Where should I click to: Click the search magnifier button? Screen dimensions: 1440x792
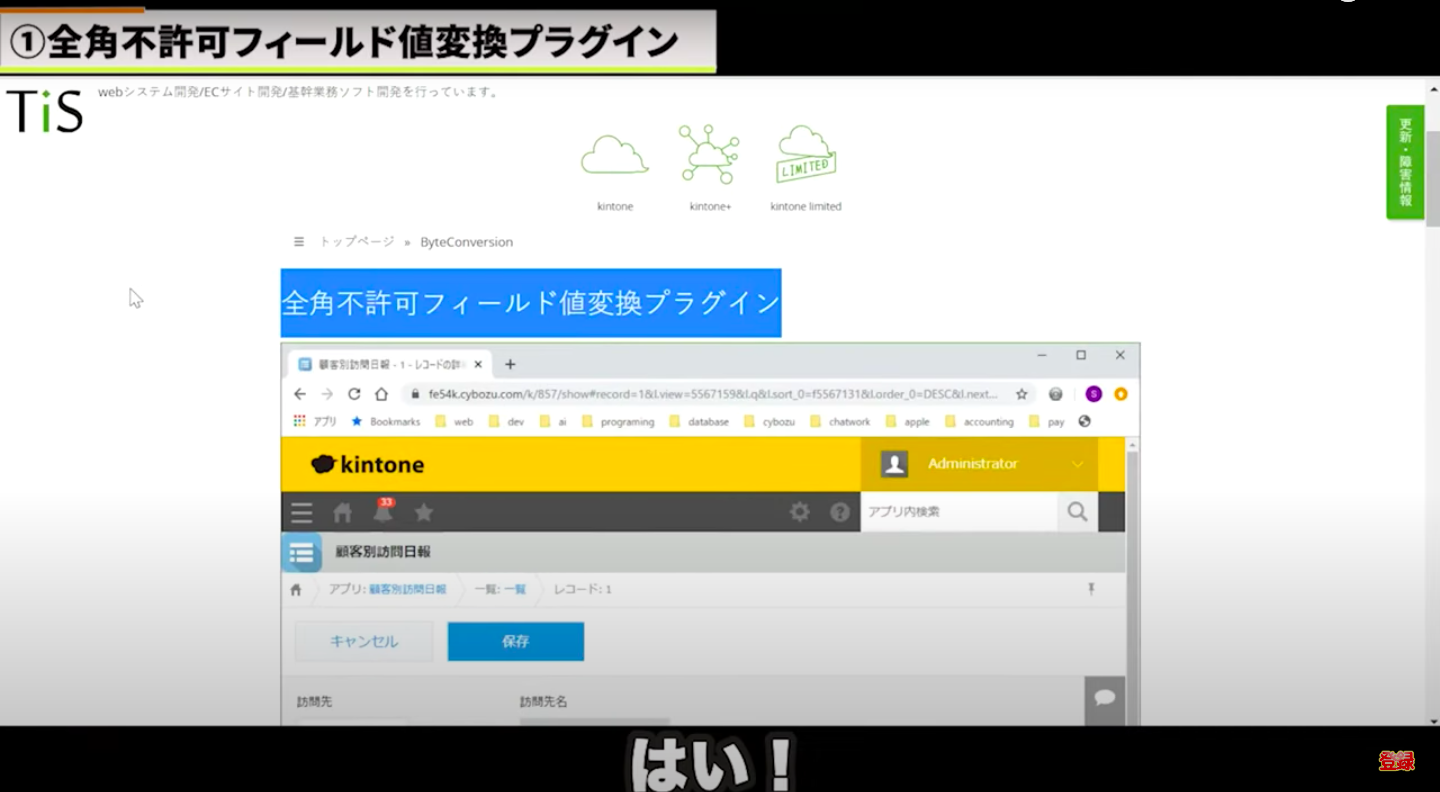pyautogui.click(x=1077, y=512)
